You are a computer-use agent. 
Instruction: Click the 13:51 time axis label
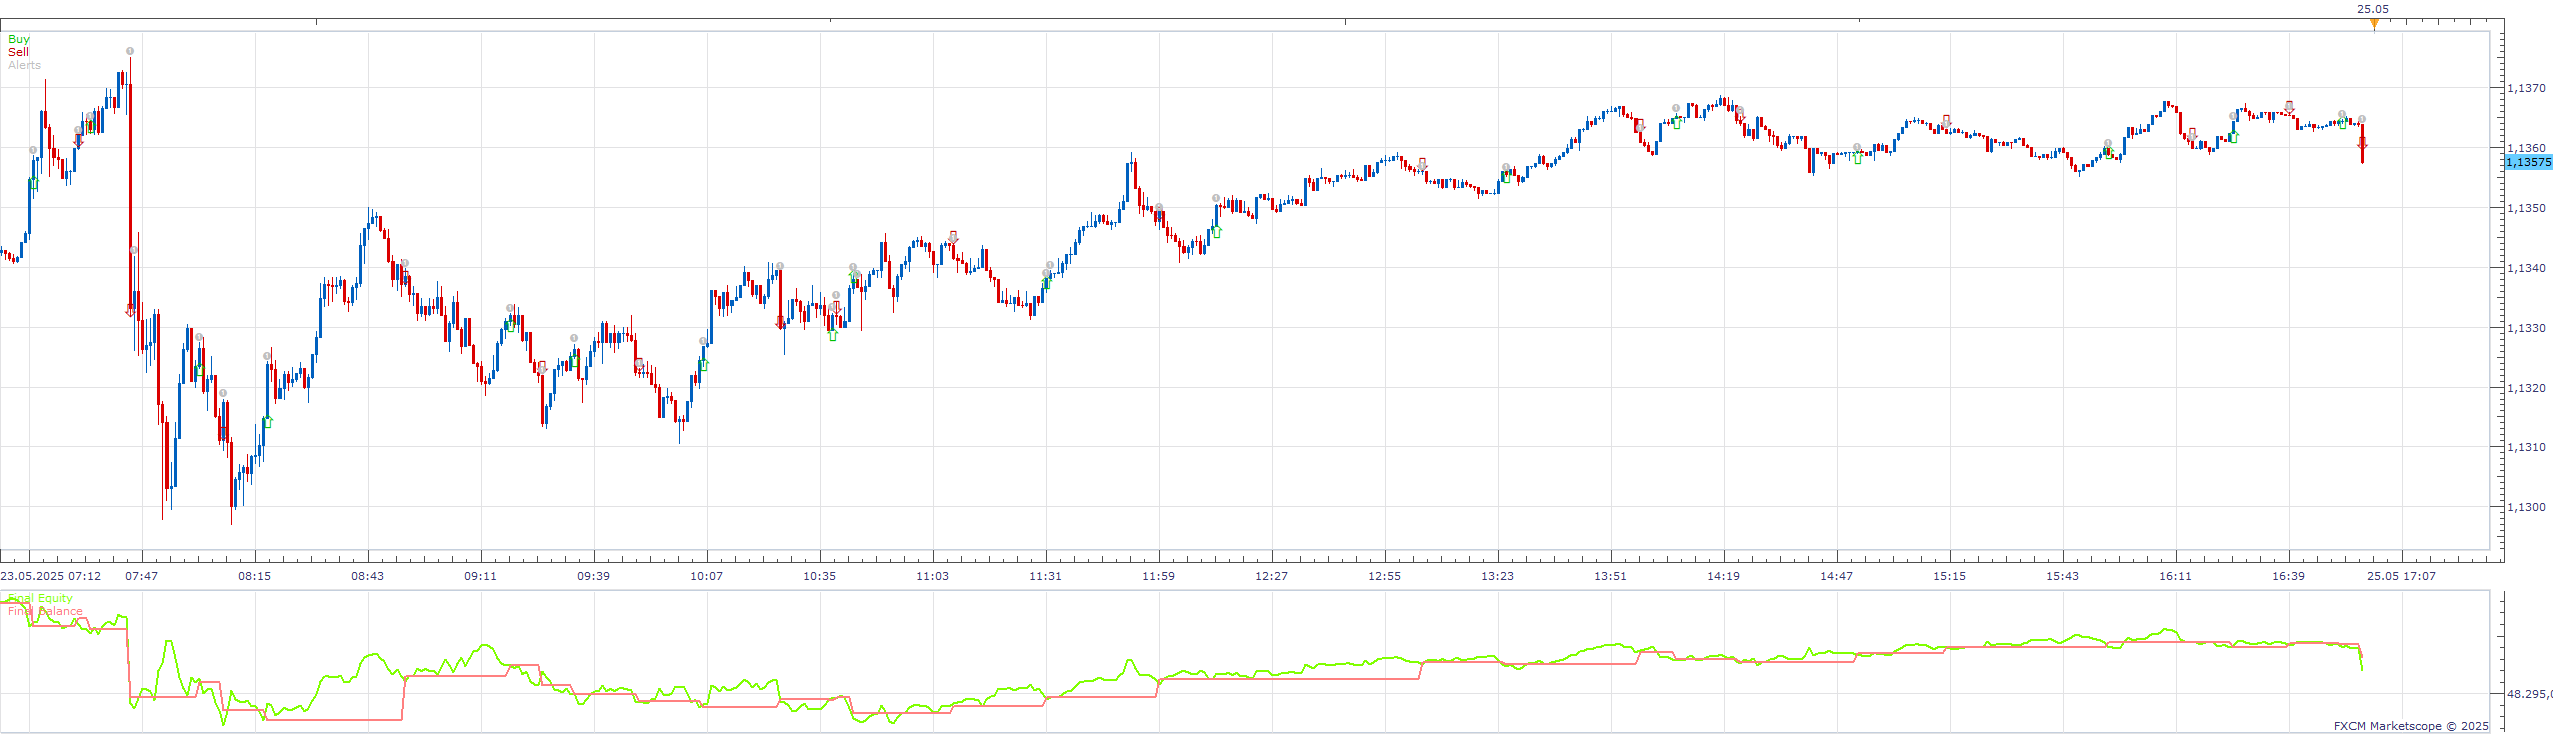click(x=1611, y=576)
